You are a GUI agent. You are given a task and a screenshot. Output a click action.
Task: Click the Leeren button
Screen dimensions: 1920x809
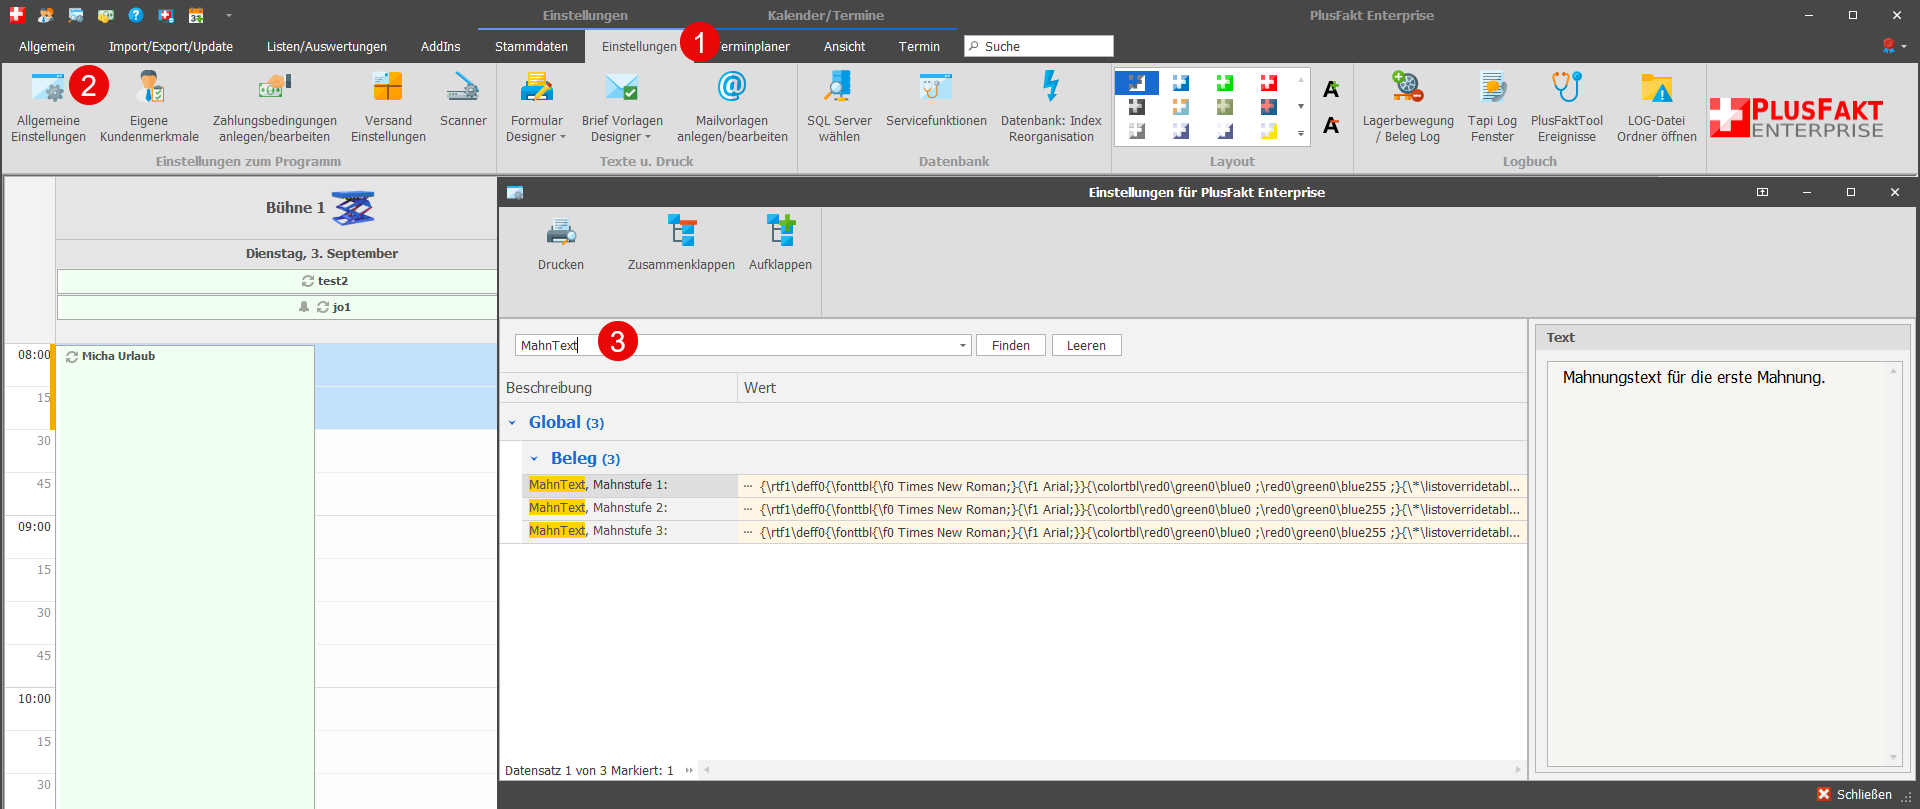pyautogui.click(x=1086, y=345)
